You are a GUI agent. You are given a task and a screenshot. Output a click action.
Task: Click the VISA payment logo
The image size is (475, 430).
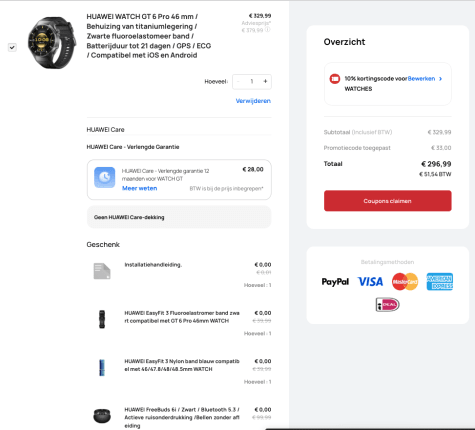pyautogui.click(x=370, y=282)
